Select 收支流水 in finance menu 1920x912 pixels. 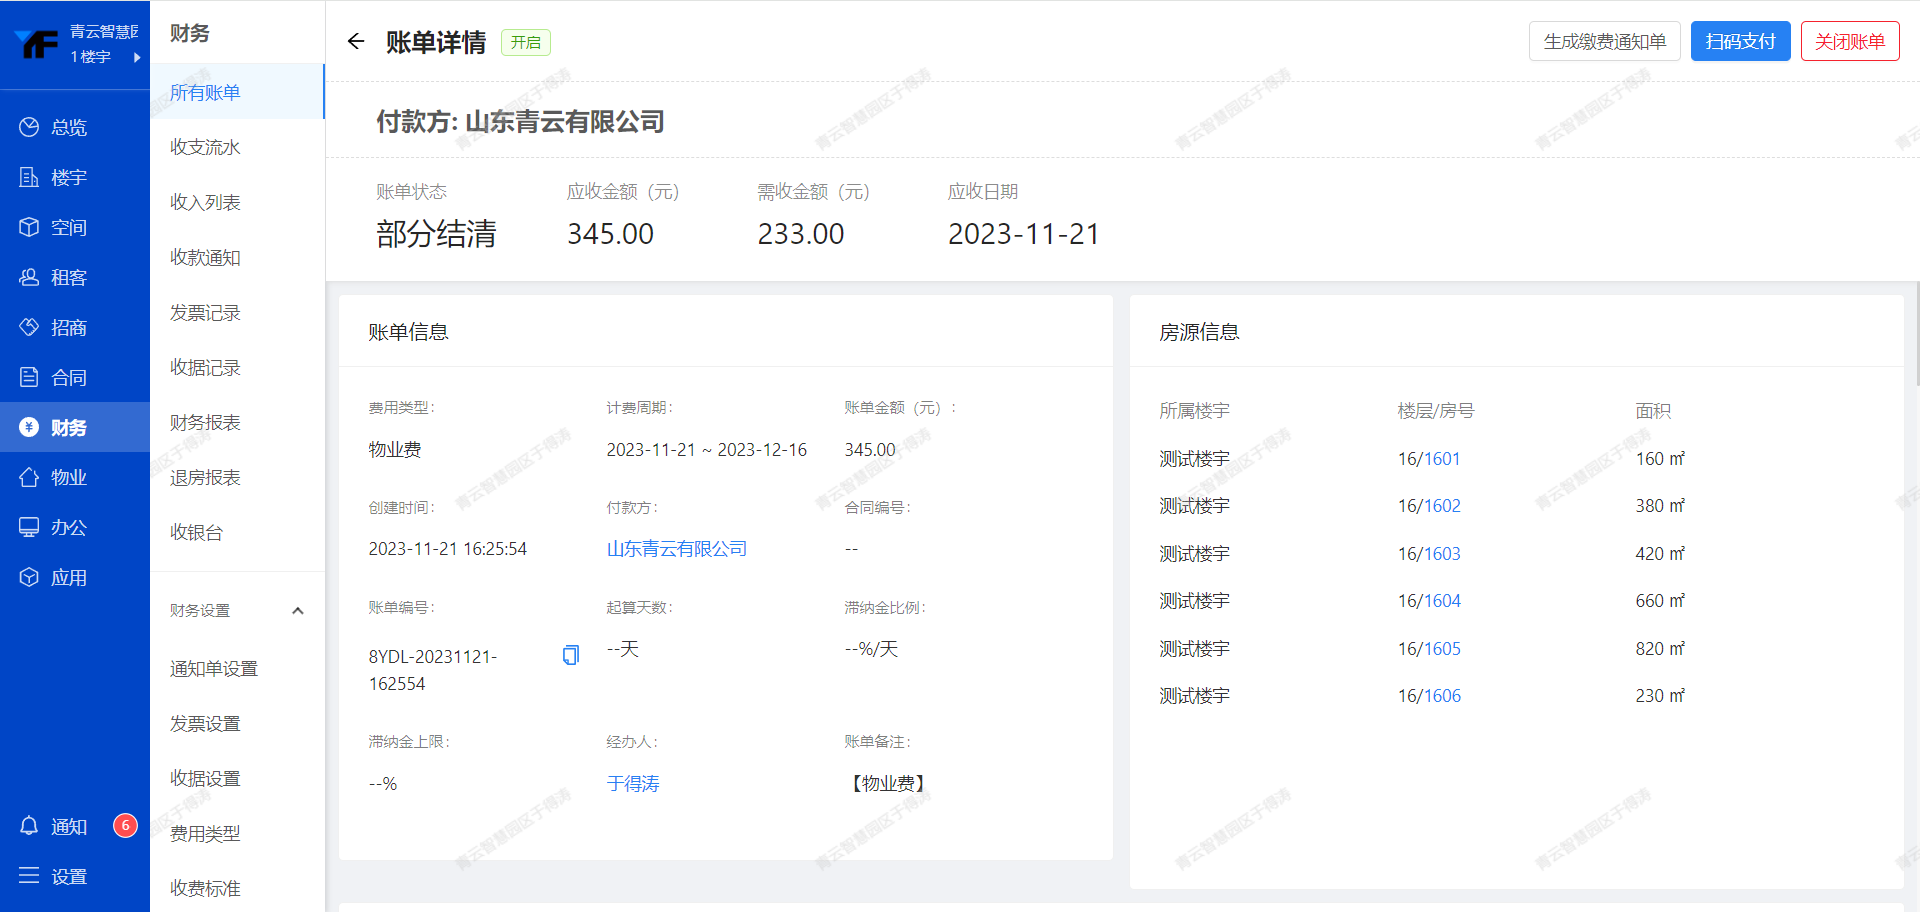pyautogui.click(x=205, y=147)
